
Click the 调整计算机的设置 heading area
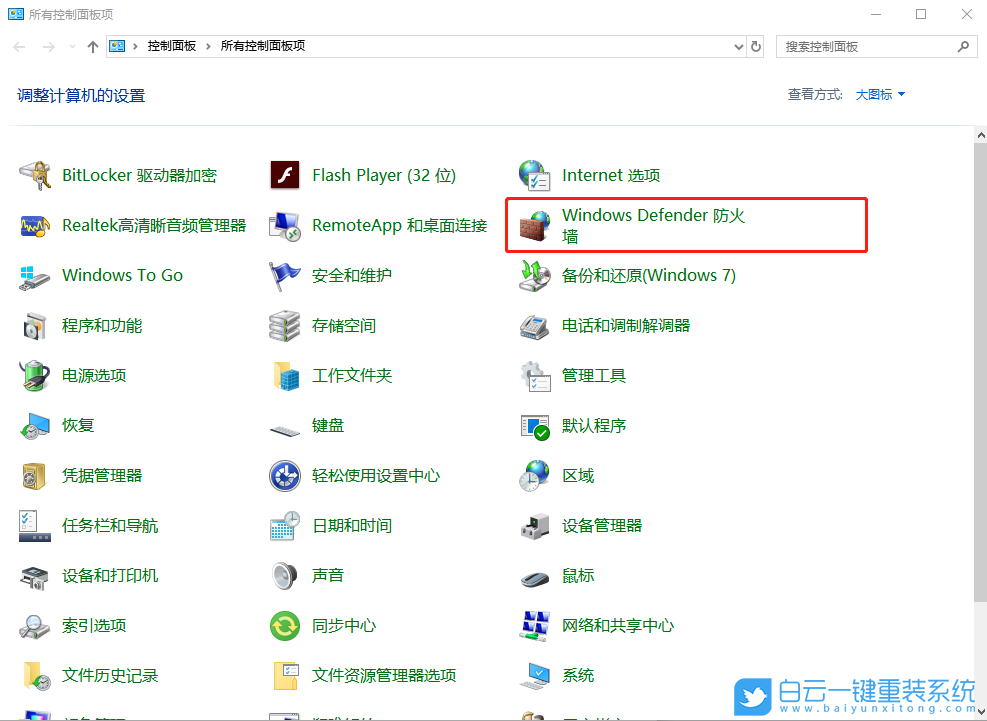coord(80,95)
